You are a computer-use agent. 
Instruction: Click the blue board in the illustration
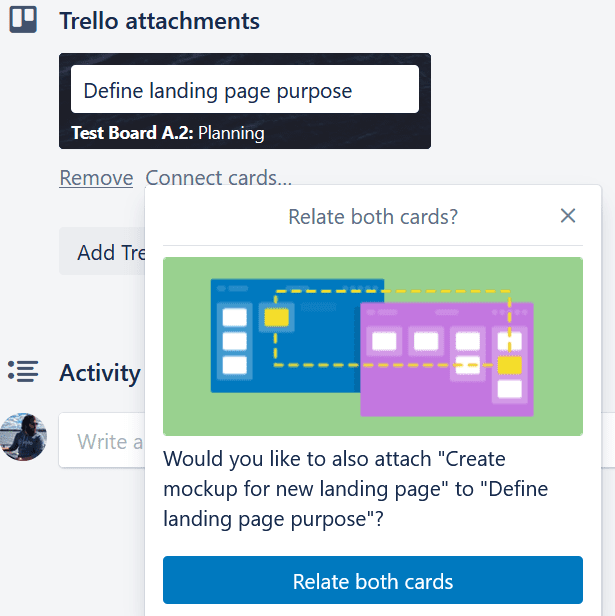pos(285,336)
